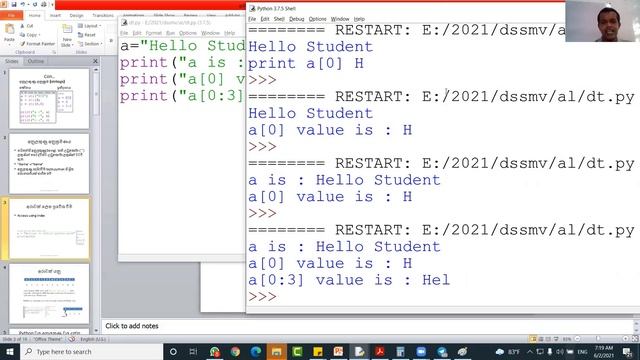Click the a="Hello Stud code line
Viewport: 640px width, 360px height.
tap(182, 46)
